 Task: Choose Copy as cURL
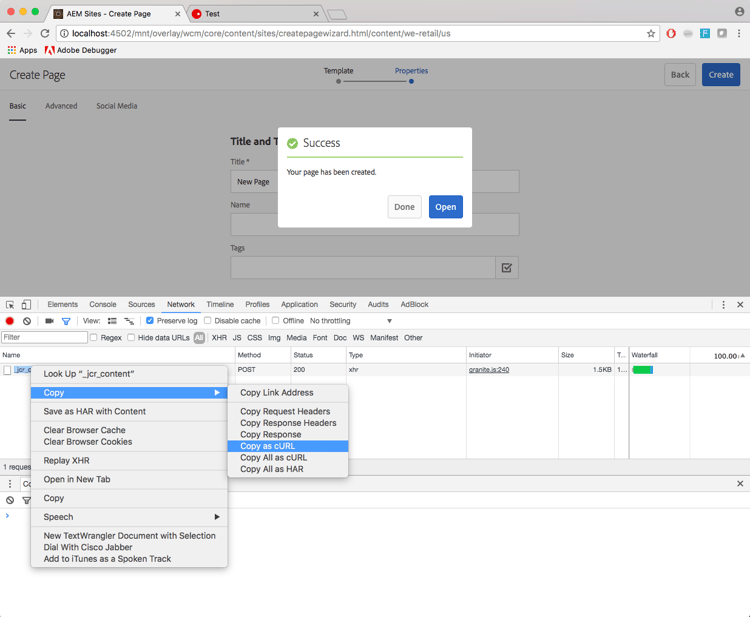(288, 446)
